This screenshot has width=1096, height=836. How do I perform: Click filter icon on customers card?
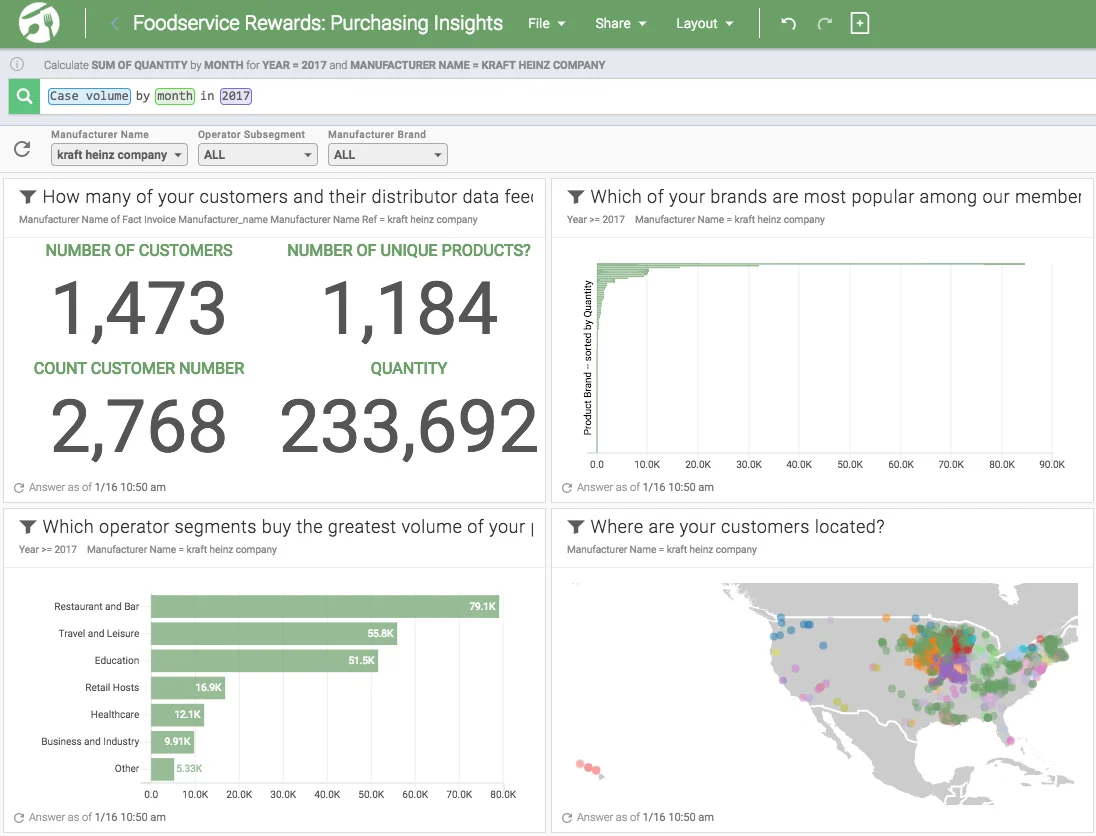[27, 196]
